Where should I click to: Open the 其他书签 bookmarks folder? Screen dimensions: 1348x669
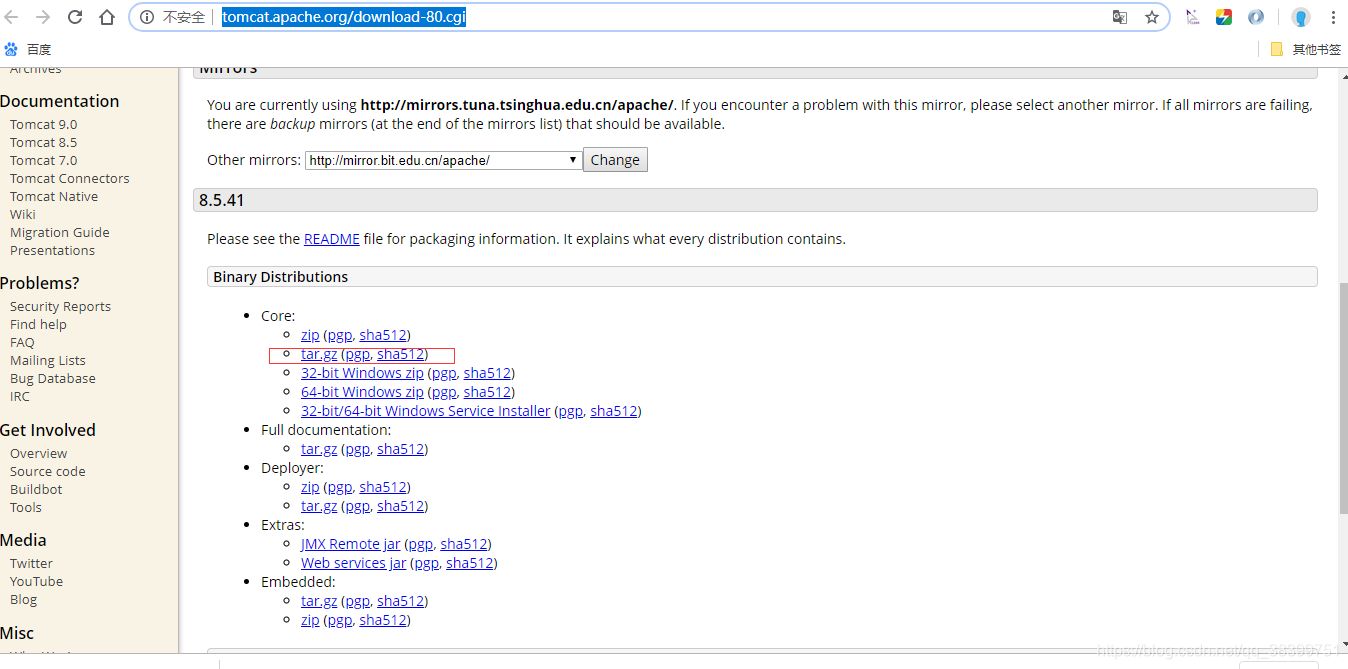[1305, 49]
